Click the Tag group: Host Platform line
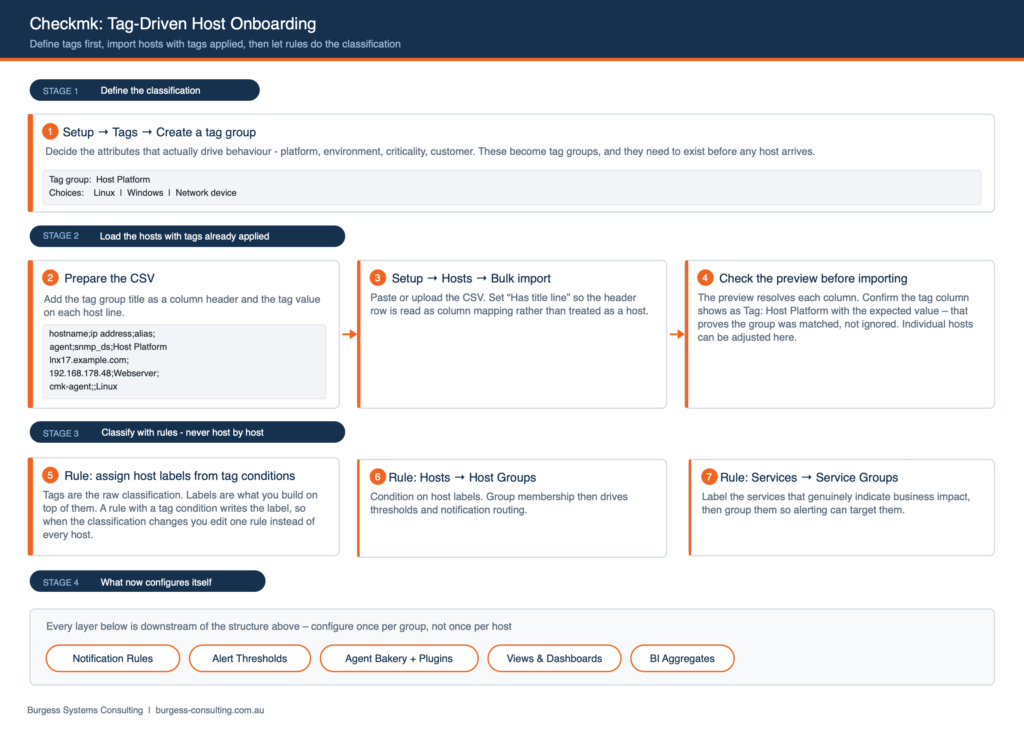Viewport: 1024px width, 731px height. point(99,180)
